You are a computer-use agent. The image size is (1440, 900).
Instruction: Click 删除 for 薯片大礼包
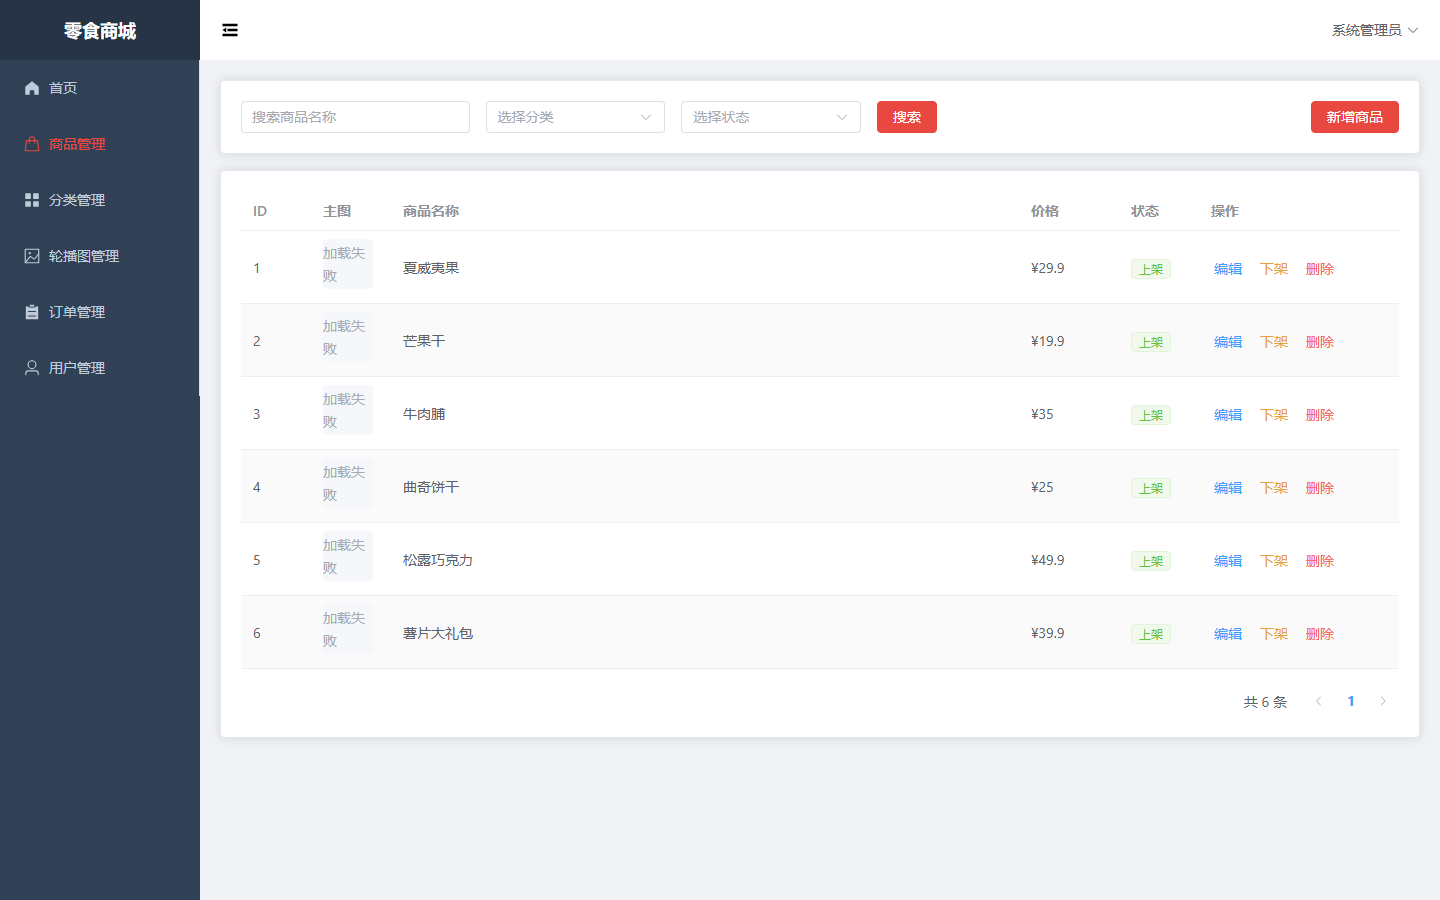(x=1320, y=634)
